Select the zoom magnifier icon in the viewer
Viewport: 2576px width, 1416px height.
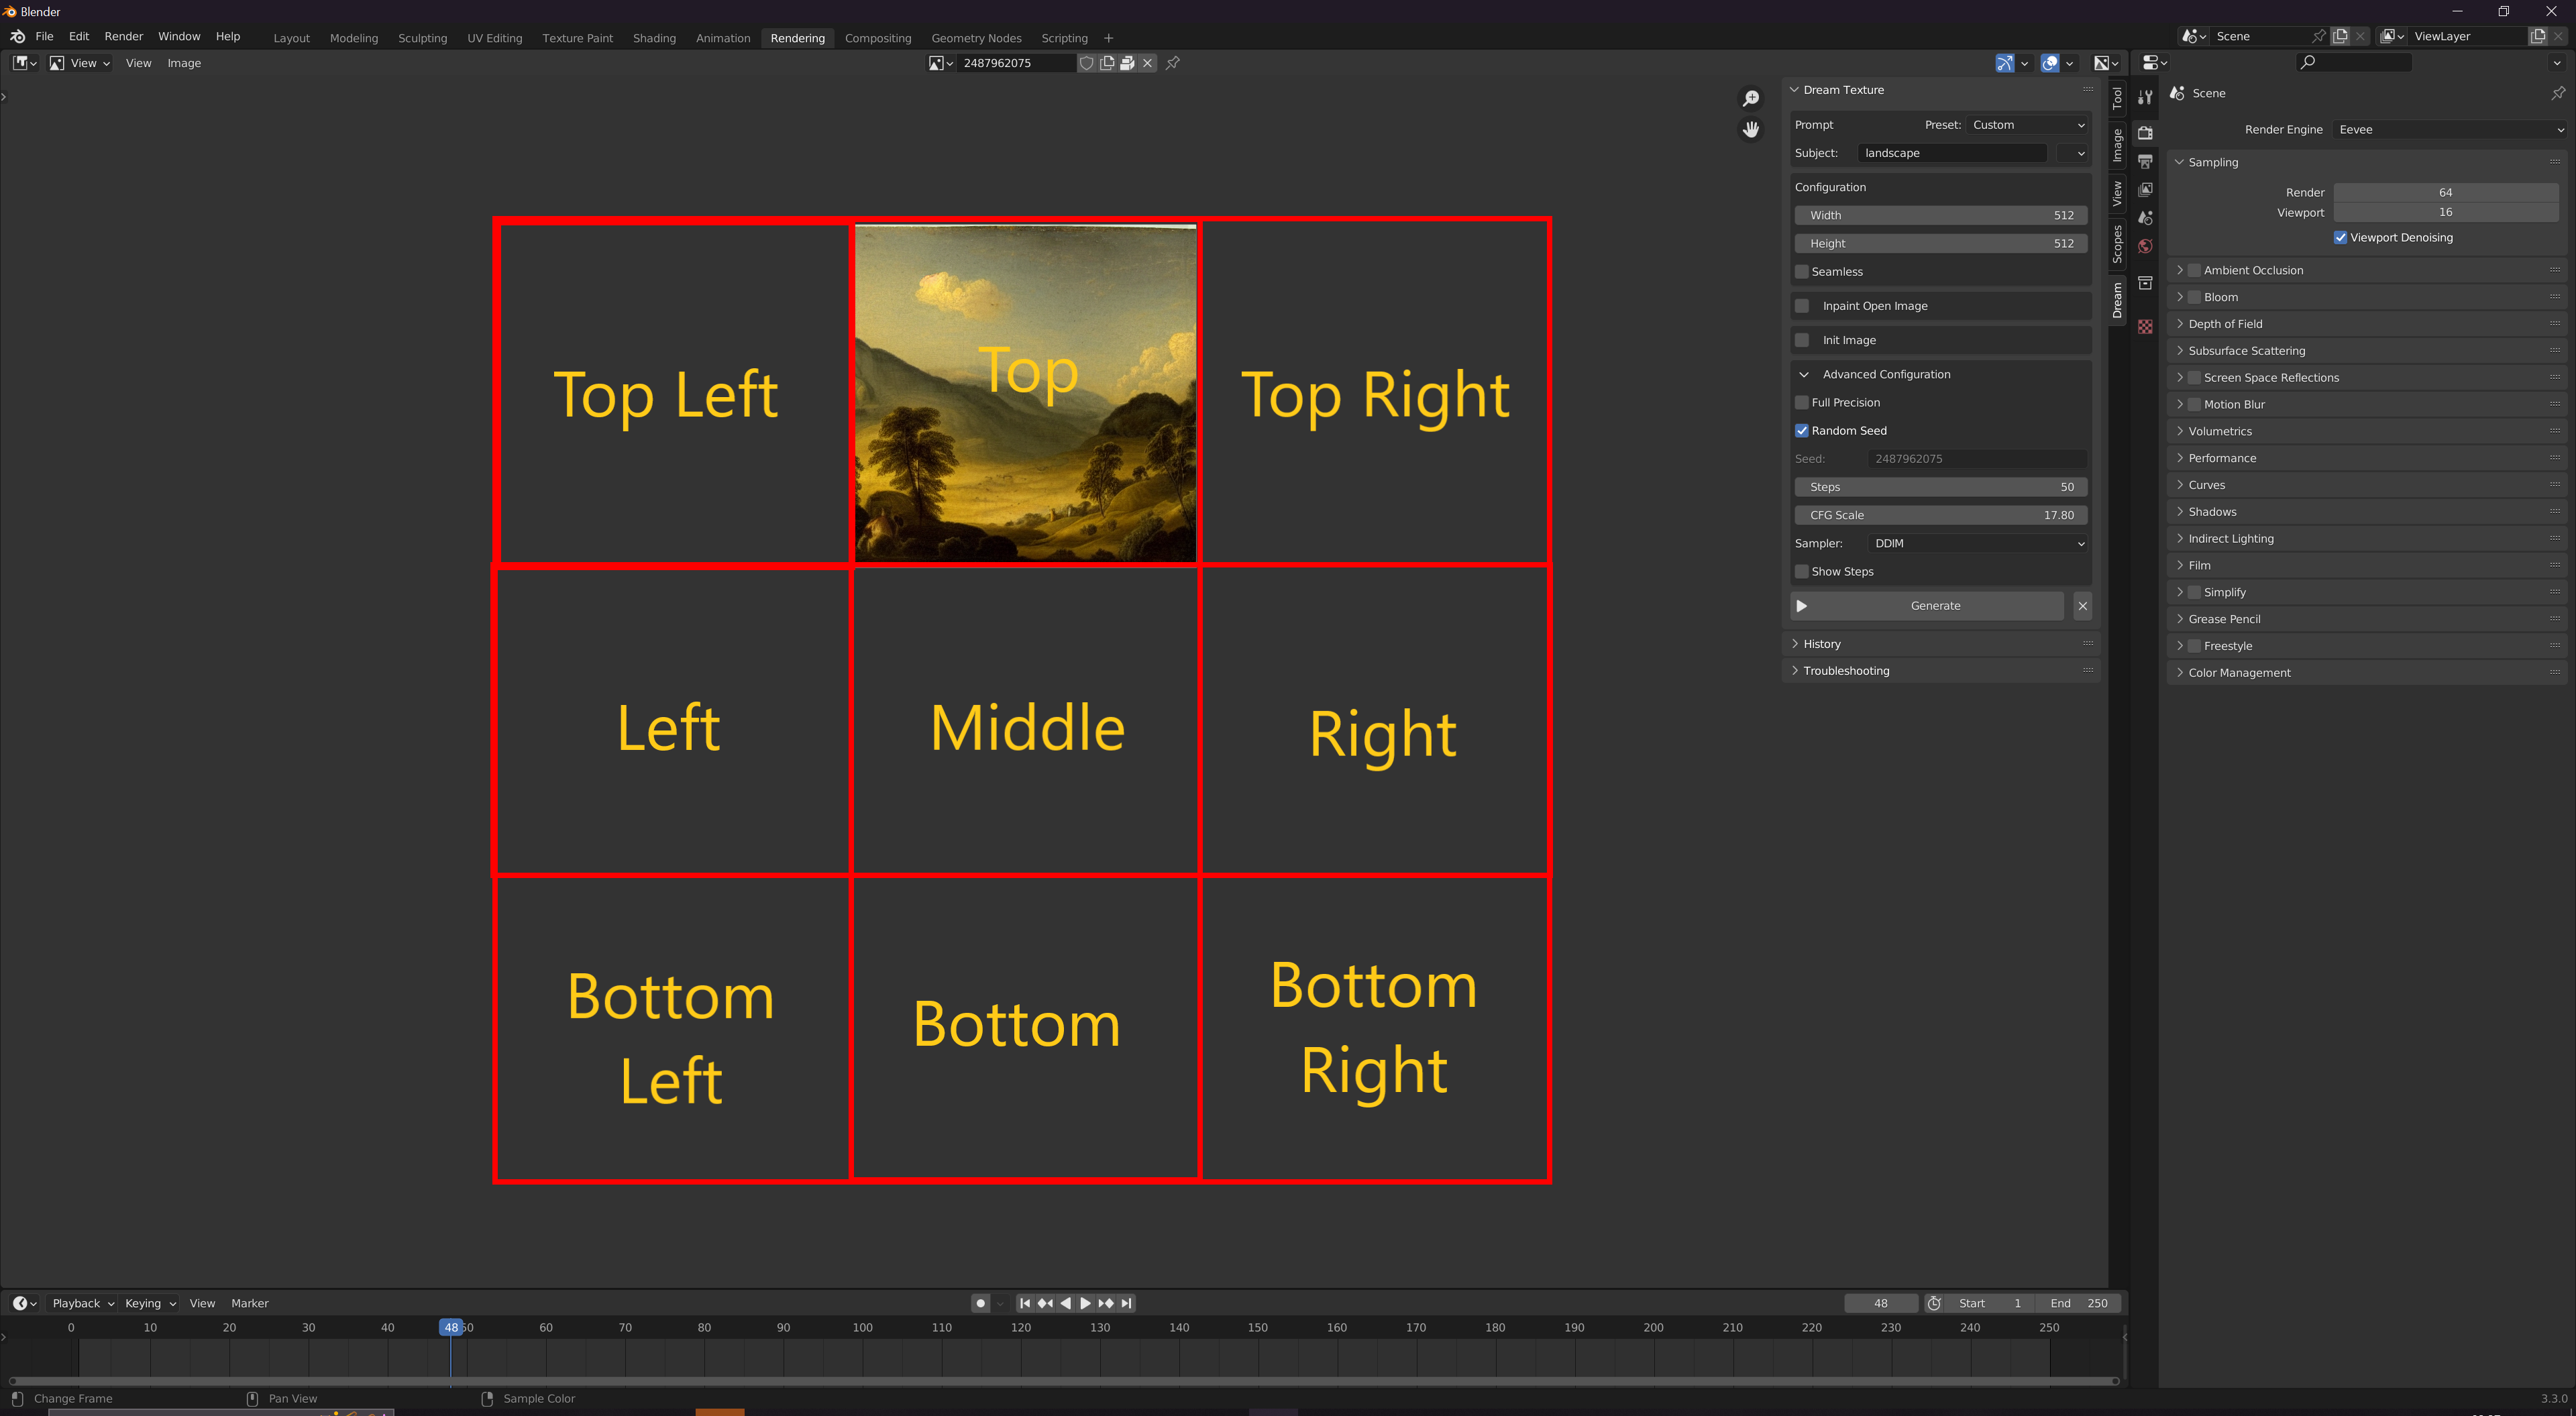coord(1751,98)
